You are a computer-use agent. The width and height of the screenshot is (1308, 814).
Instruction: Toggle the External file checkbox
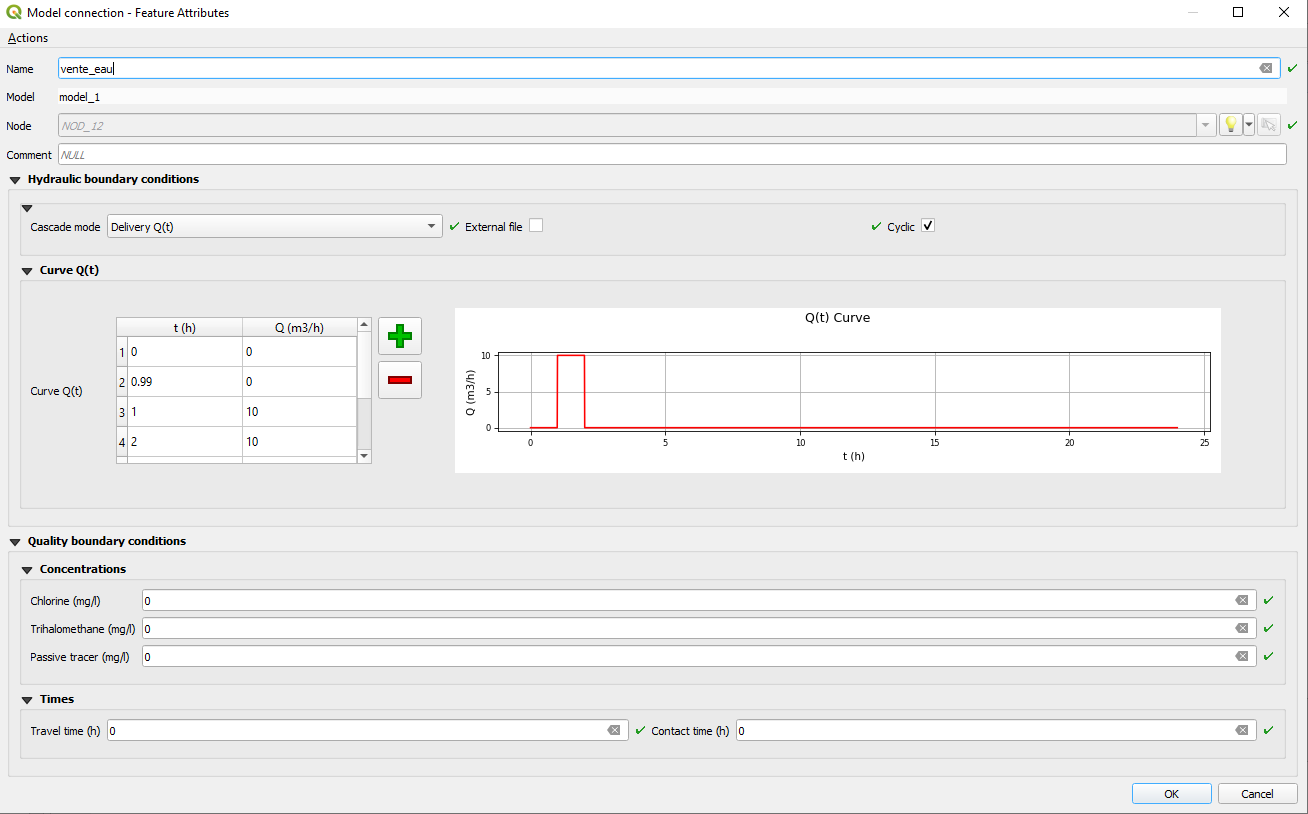(536, 225)
